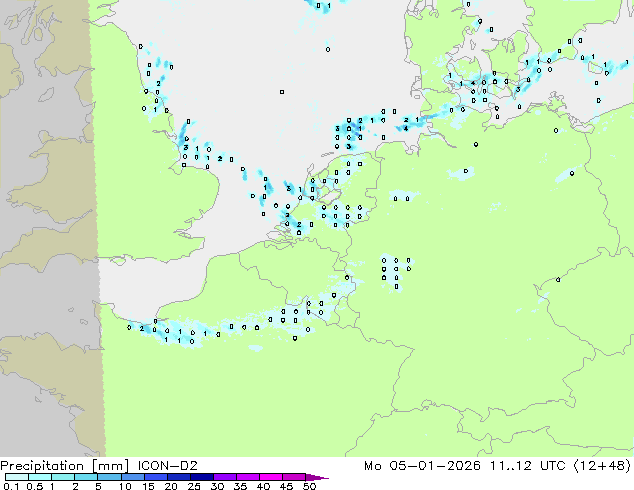Select the dark navy swatch between 25 and 30
The height and width of the screenshot is (490, 634).
[201, 477]
